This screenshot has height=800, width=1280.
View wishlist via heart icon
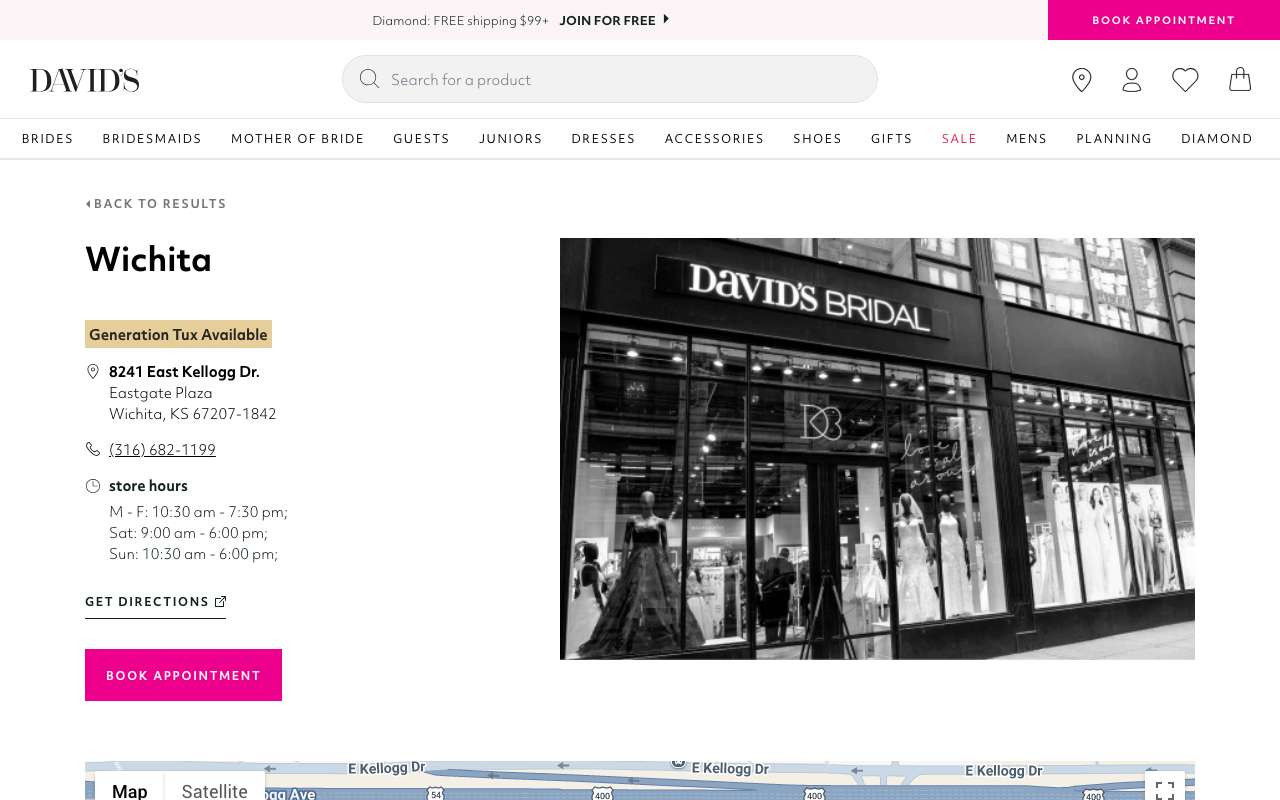(1185, 80)
